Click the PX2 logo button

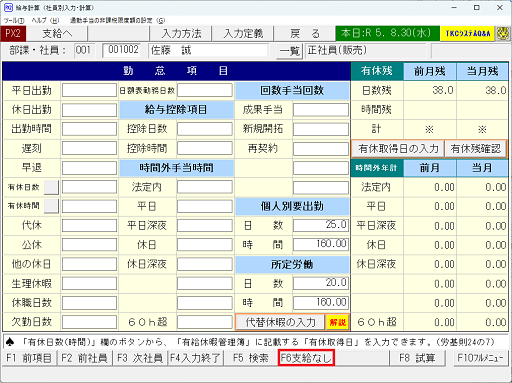click(13, 34)
